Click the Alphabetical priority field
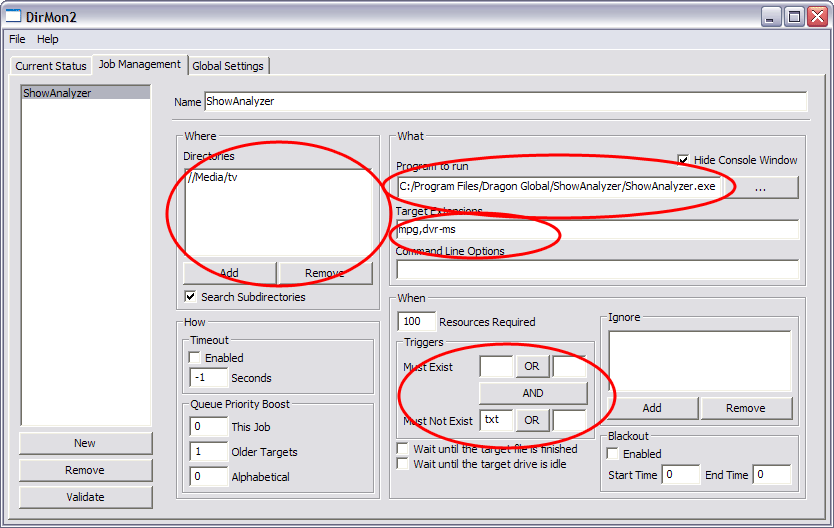 click(208, 476)
